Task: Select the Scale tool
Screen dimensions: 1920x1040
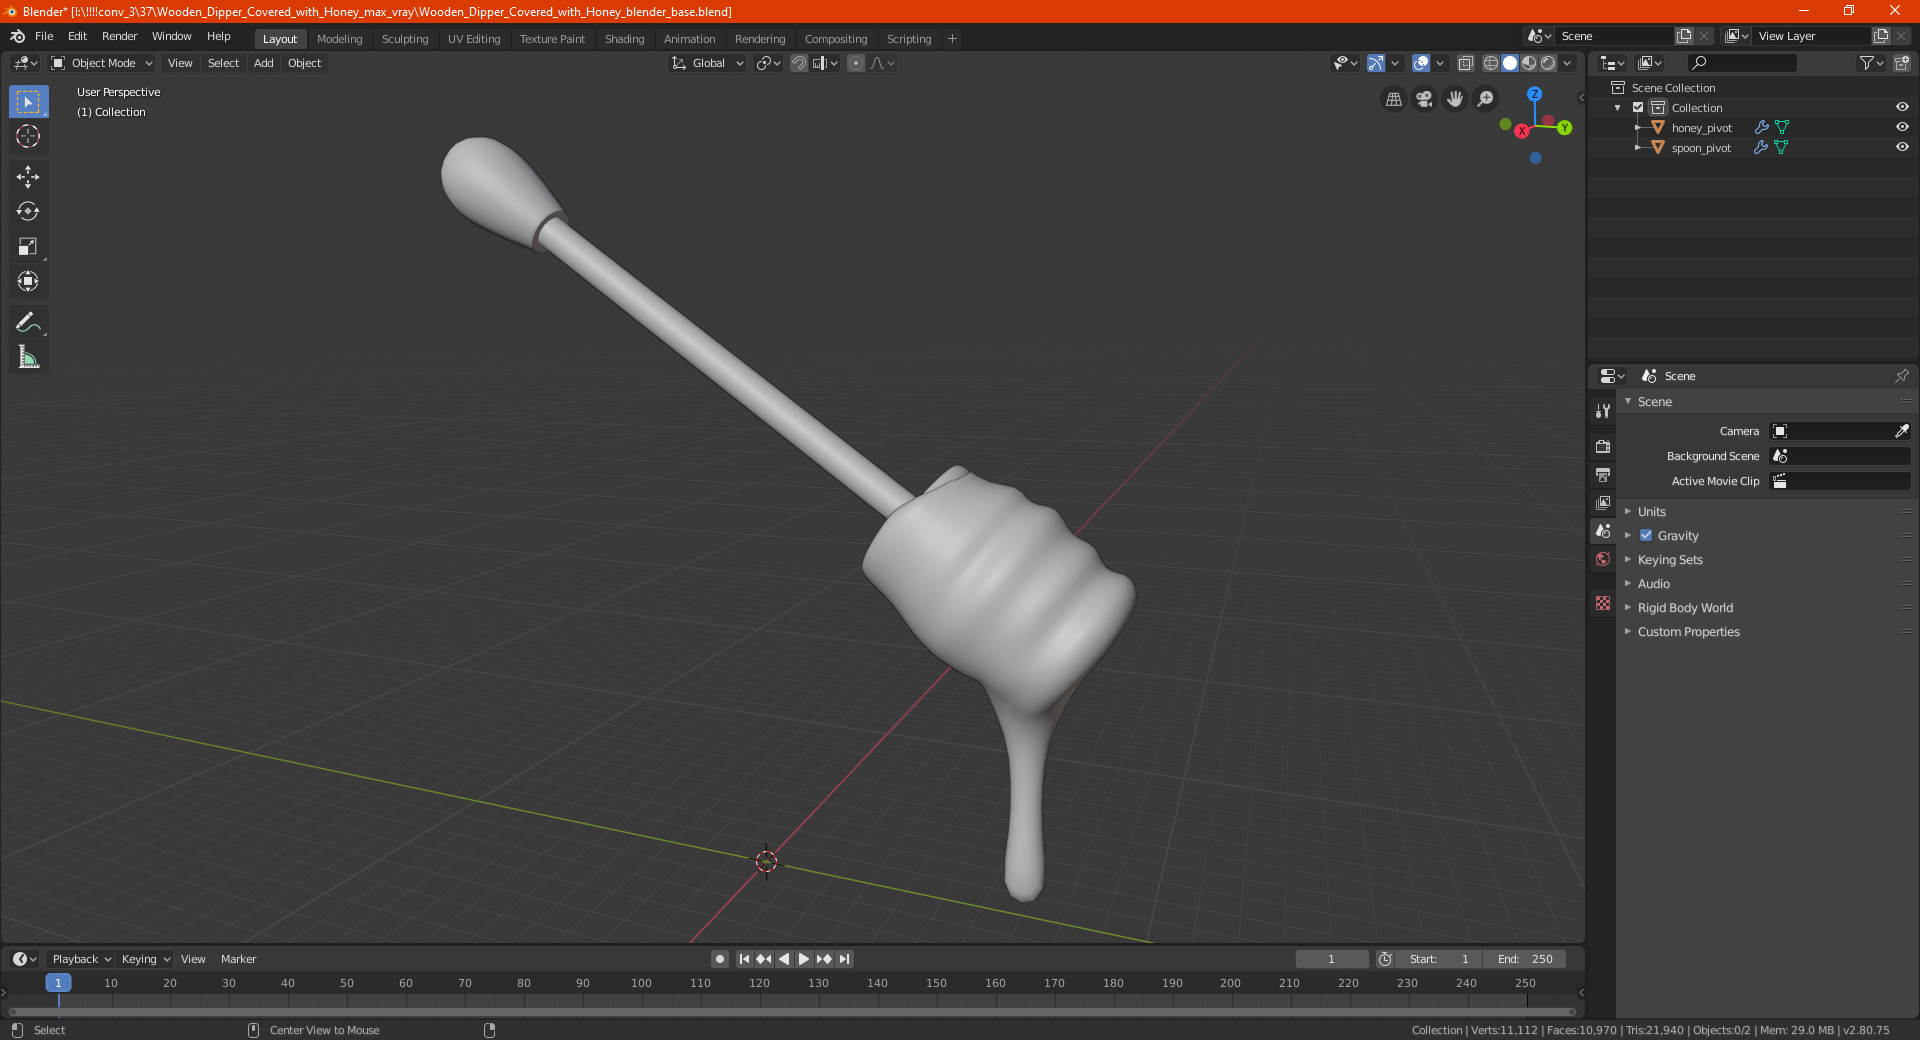Action: coord(28,247)
